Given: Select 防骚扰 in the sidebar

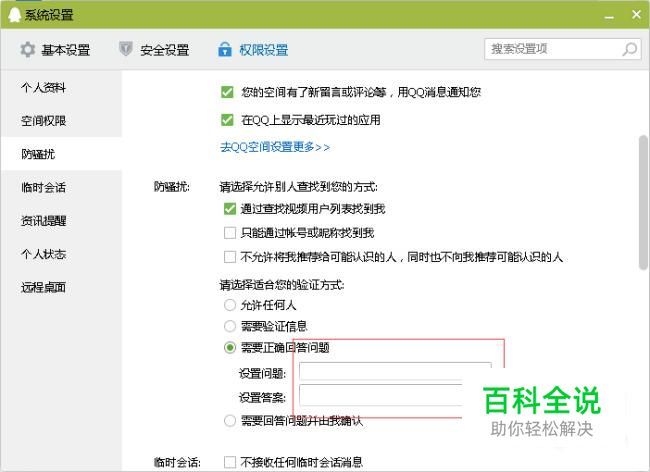Looking at the screenshot, I should coord(61,154).
